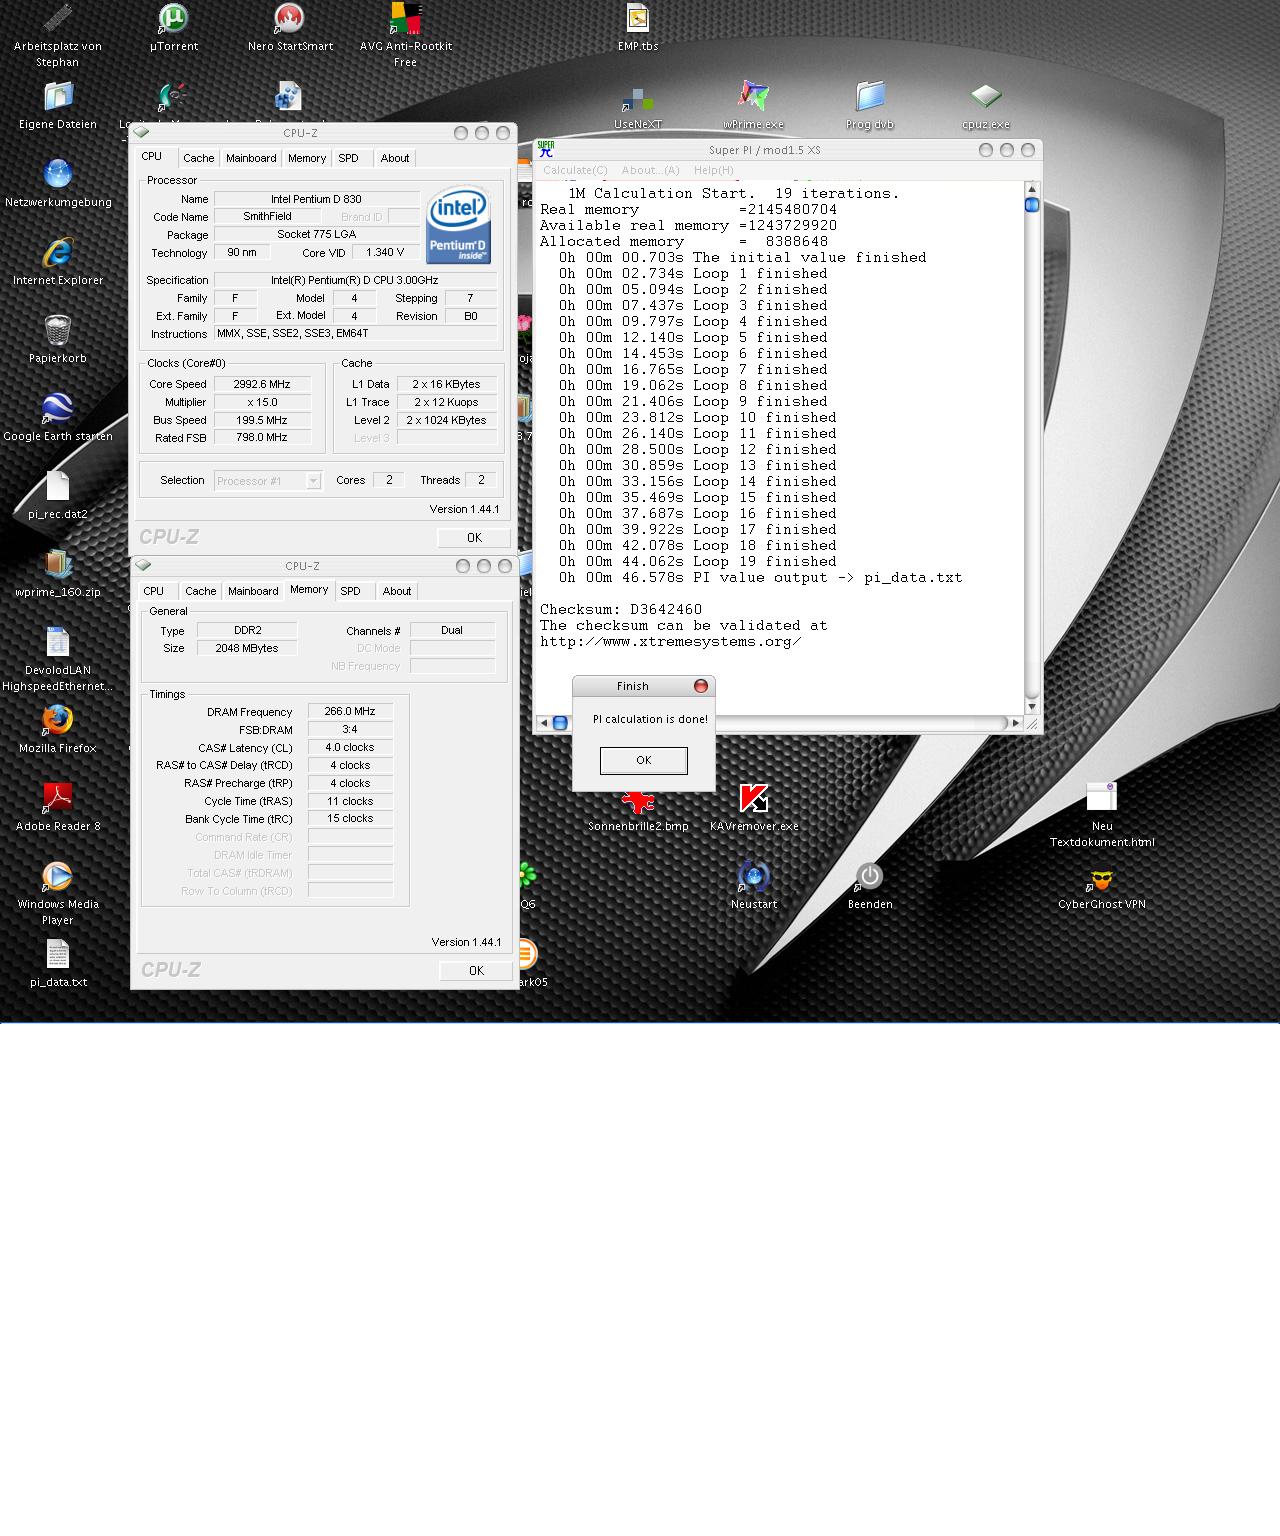Switch to Cache tab in upper CPU-Z
The width and height of the screenshot is (1280, 1536).
[198, 158]
